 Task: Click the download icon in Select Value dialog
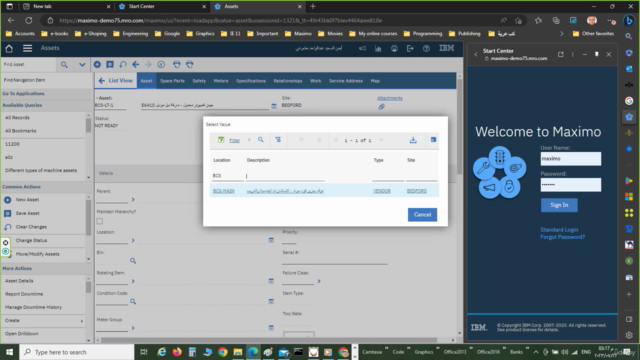click(413, 140)
